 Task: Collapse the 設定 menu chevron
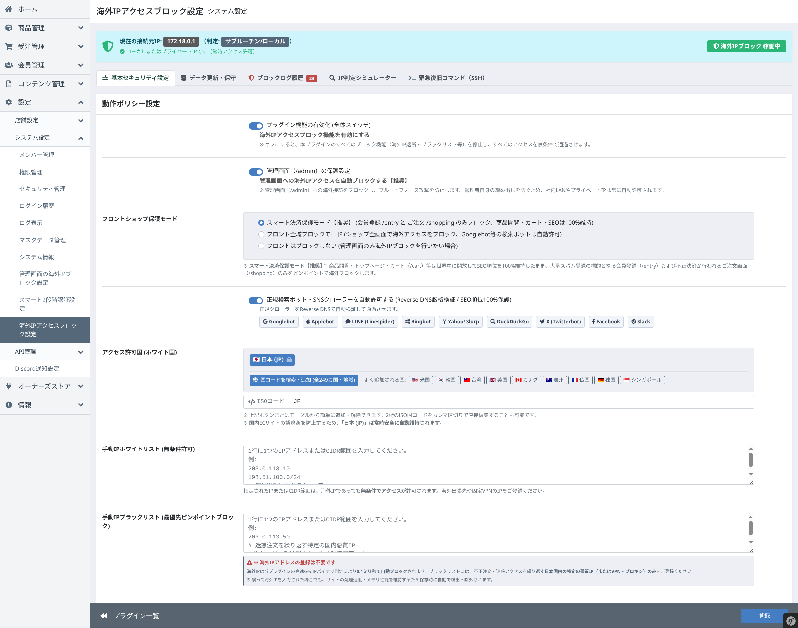(x=80, y=102)
